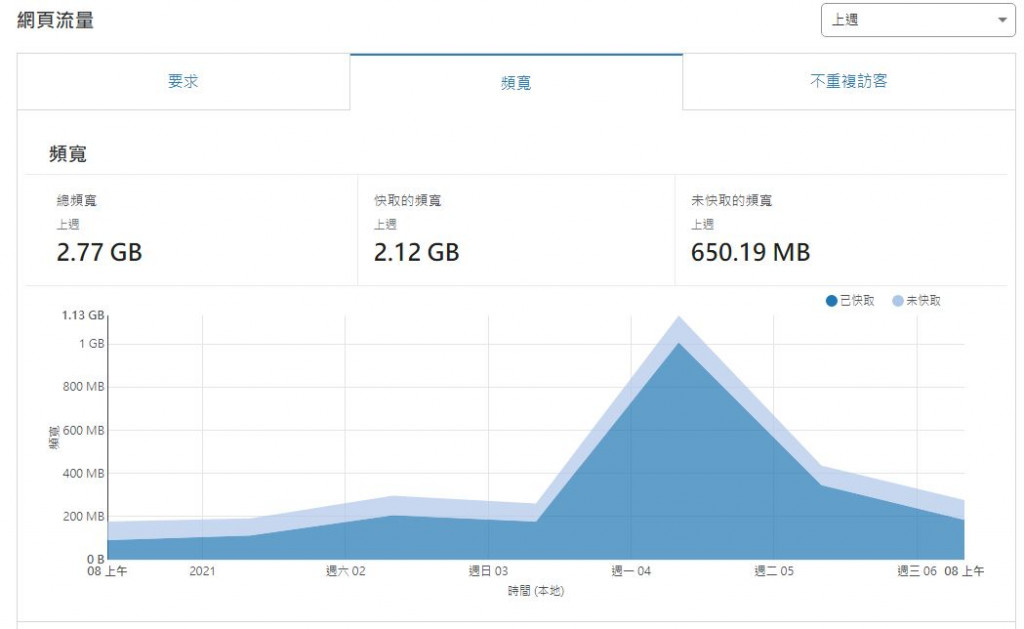Click the 已快取 legend label
Viewport: 1024px width, 629px height.
point(857,300)
